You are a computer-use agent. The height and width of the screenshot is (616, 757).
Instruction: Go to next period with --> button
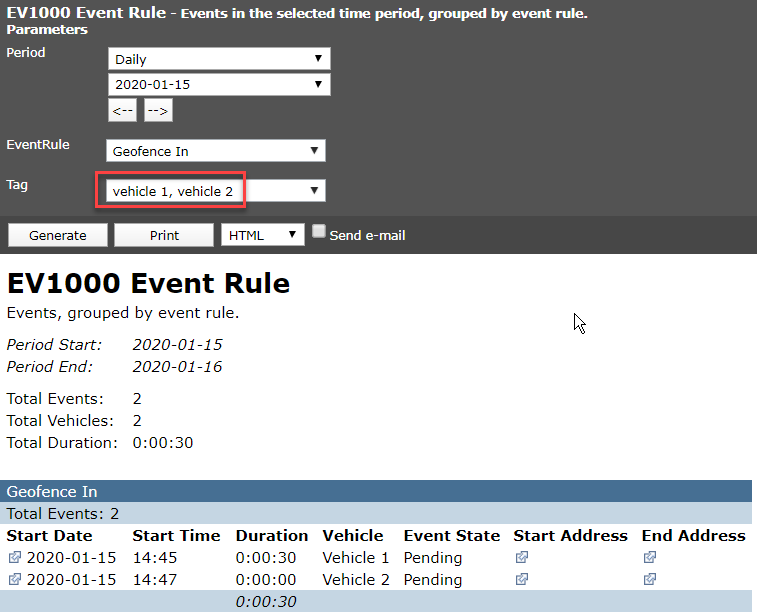tap(158, 111)
